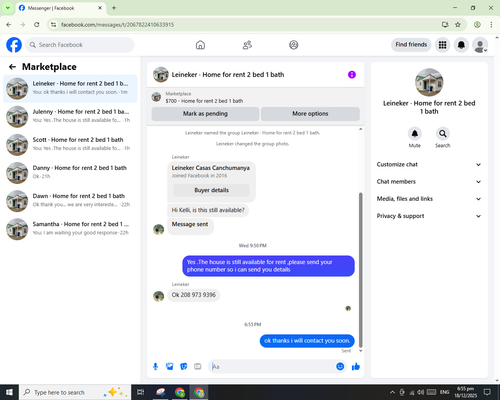Go back in browser history
The width and height of the screenshot is (500, 400).
pos(9,24)
